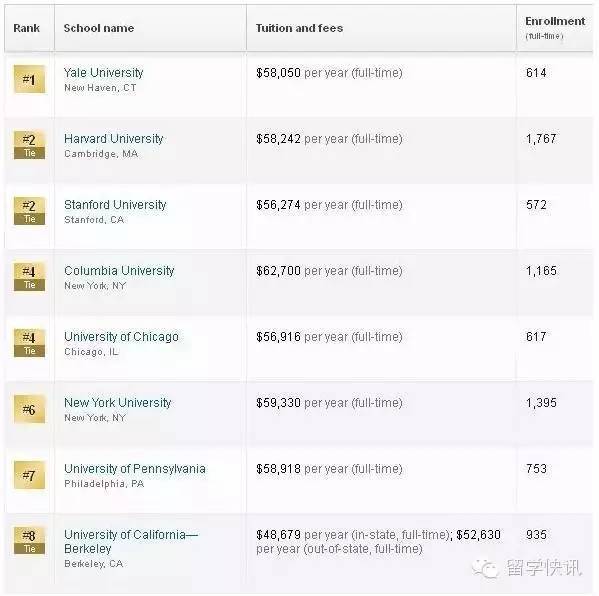Viewport: 599px width, 596px height.
Task: Sort by the School name column header
Action: pyautogui.click(x=99, y=28)
